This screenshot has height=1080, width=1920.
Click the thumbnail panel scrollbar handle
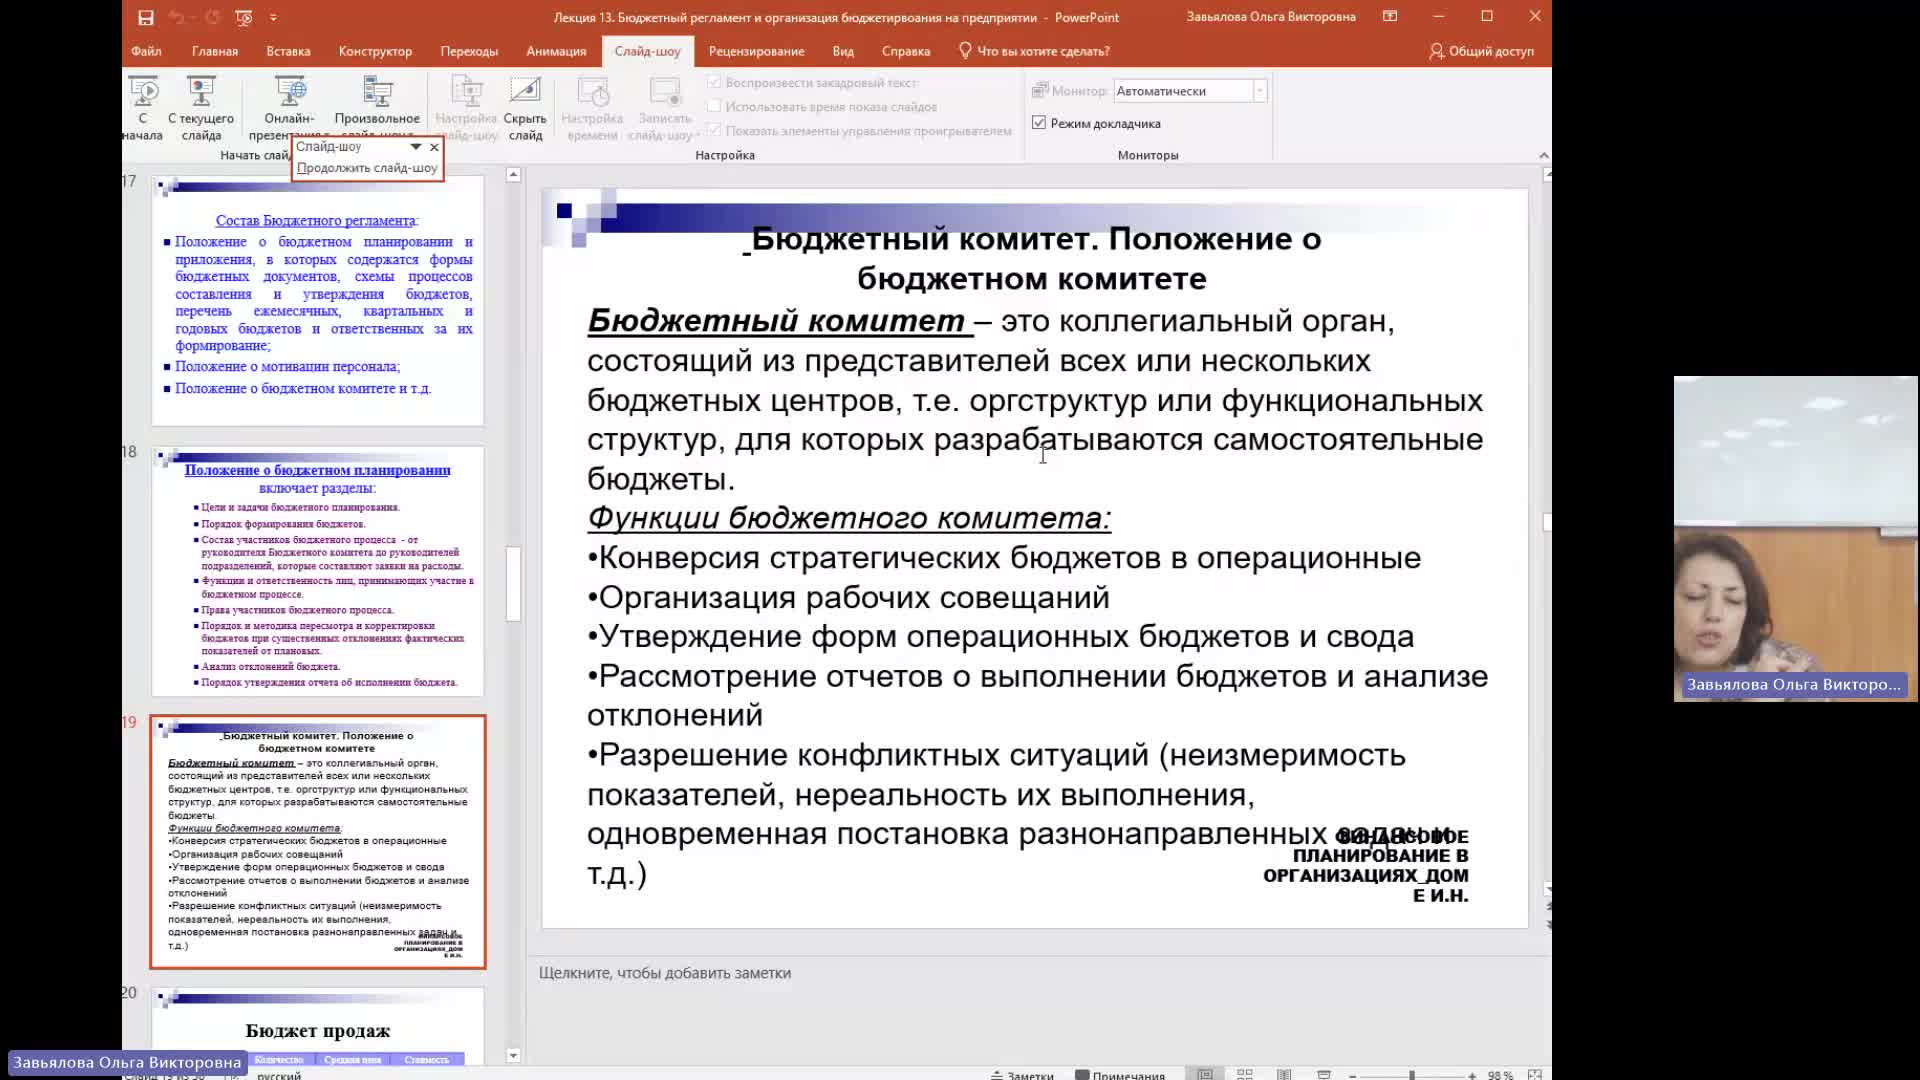513,583
